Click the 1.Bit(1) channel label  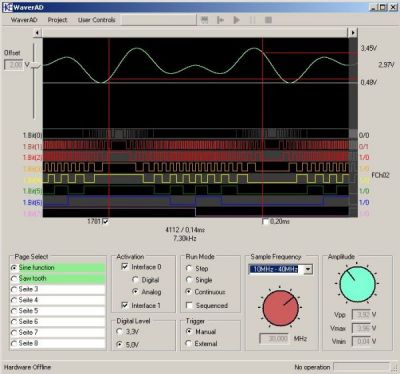point(32,146)
